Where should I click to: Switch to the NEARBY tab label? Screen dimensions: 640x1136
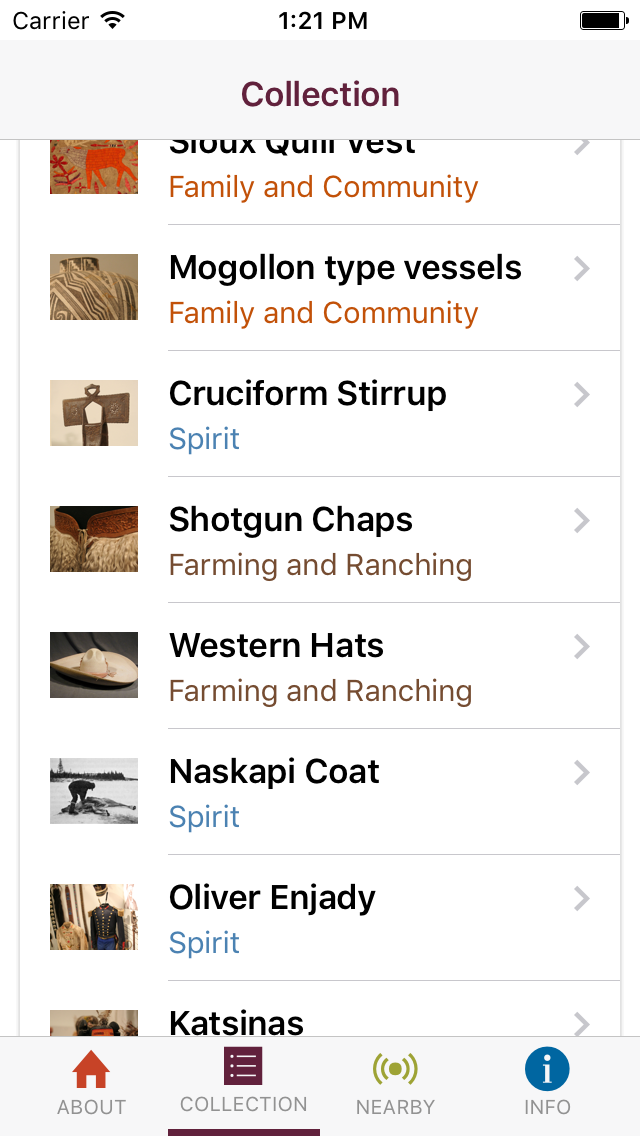point(395,1107)
